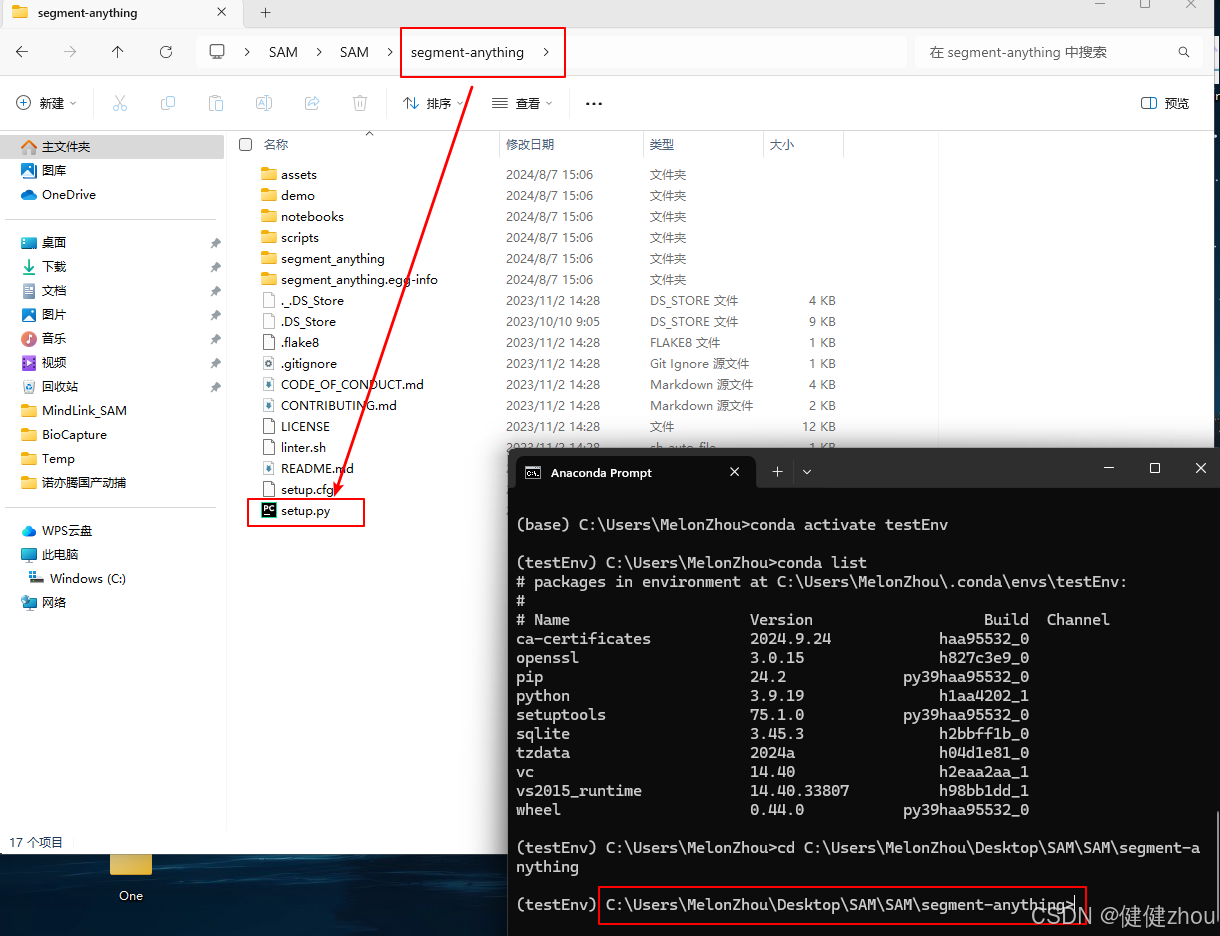Select the .gitignore file
The width and height of the screenshot is (1220, 936).
(x=308, y=363)
